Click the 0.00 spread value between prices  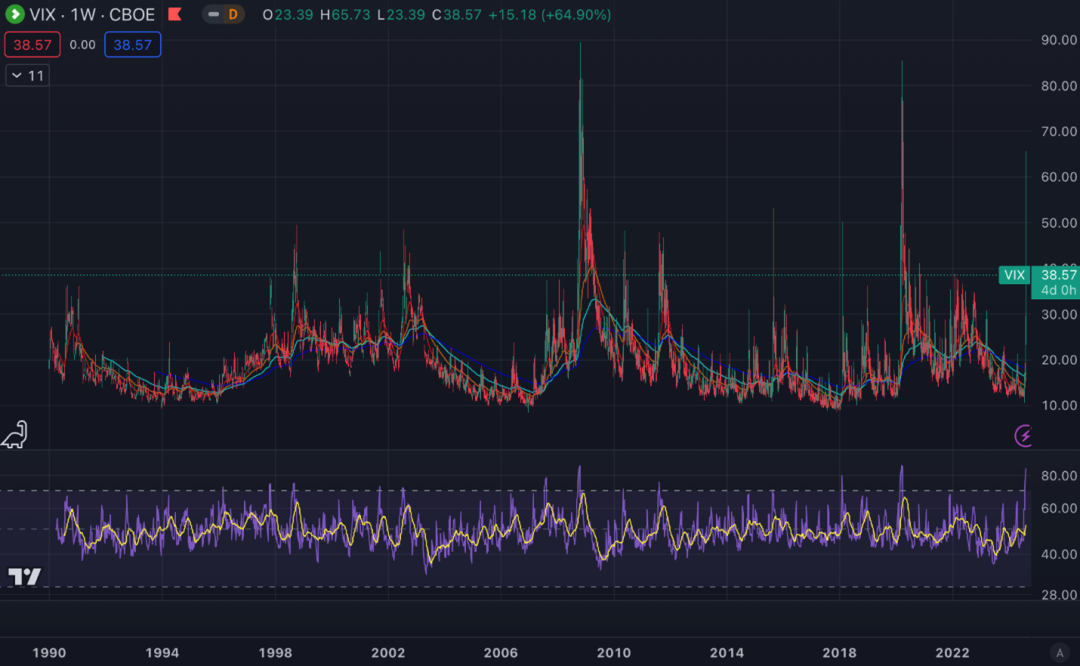83,45
